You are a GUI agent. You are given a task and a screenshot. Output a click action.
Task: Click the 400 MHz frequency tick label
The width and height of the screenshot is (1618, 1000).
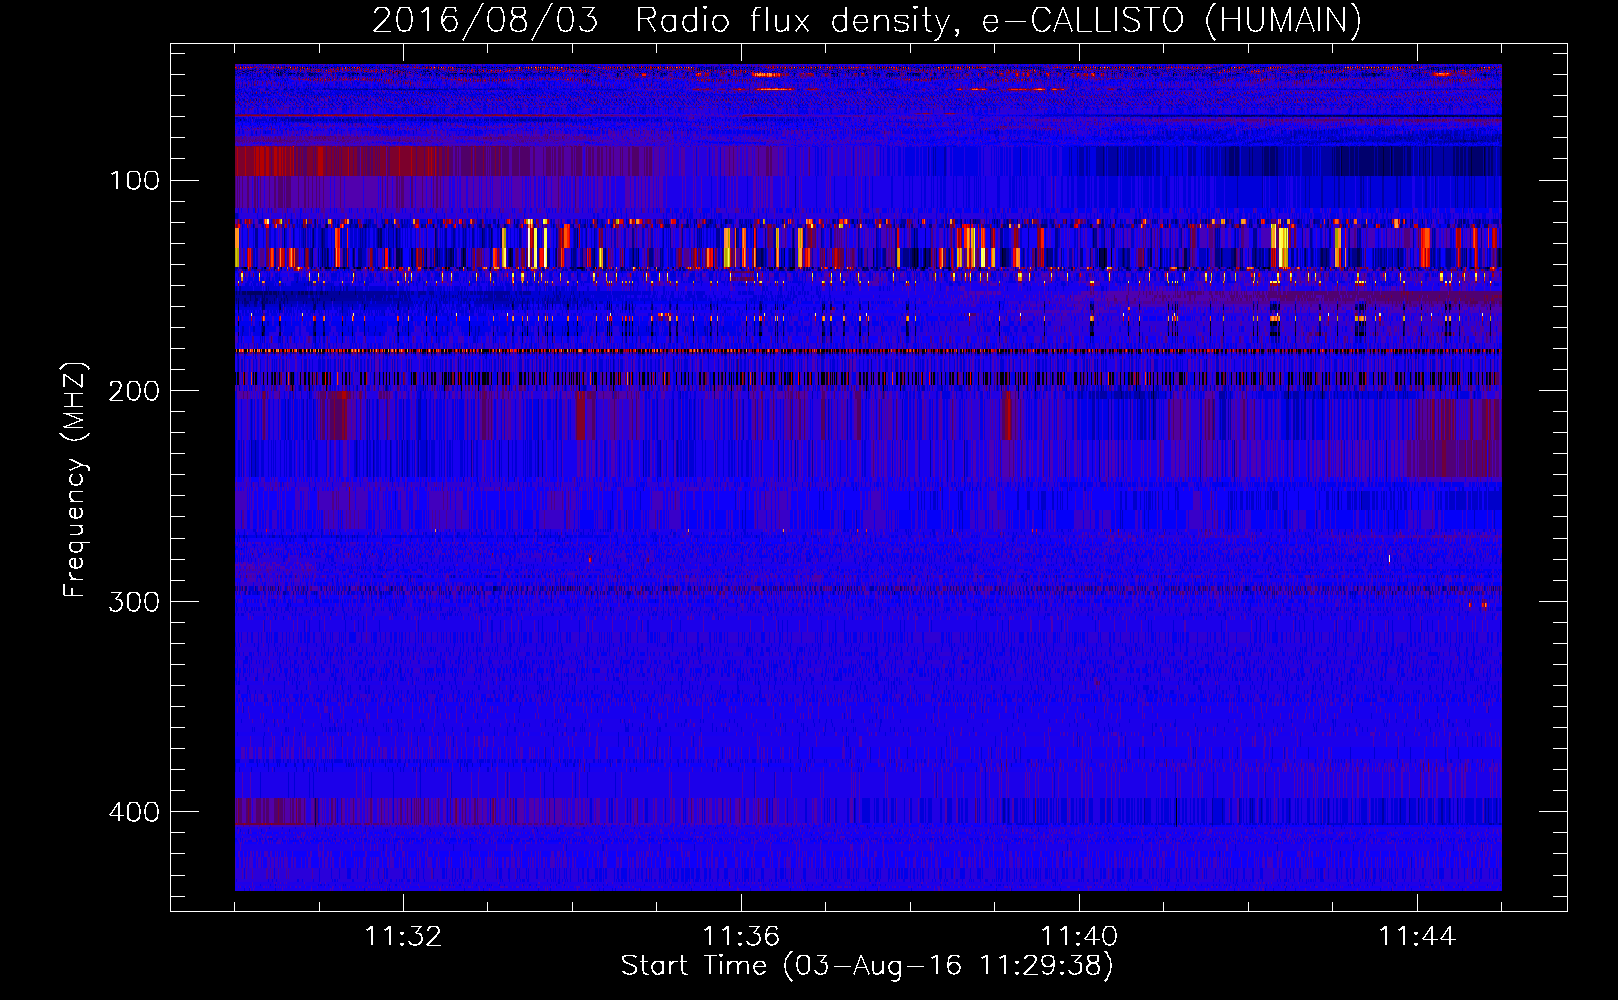[x=134, y=811]
